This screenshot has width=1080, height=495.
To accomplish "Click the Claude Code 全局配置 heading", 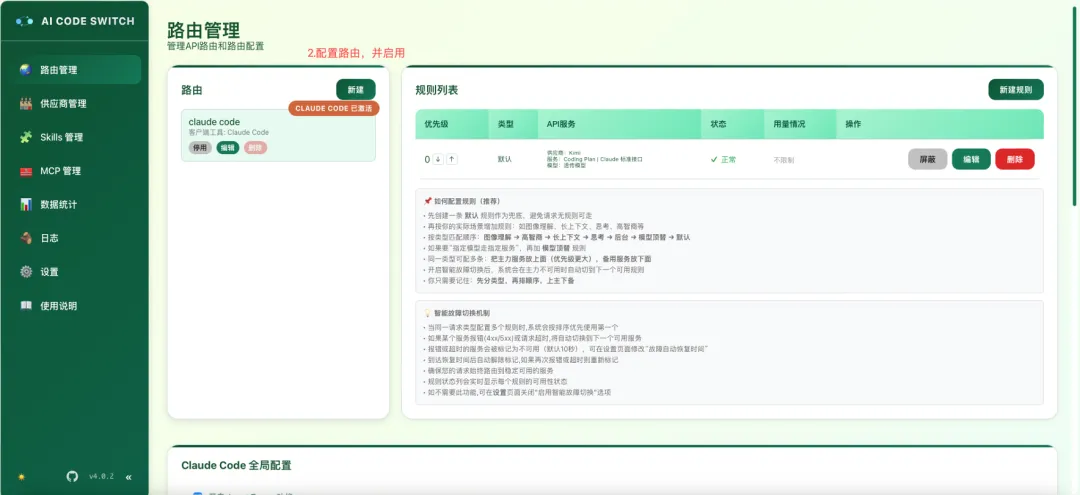I will click(x=236, y=465).
